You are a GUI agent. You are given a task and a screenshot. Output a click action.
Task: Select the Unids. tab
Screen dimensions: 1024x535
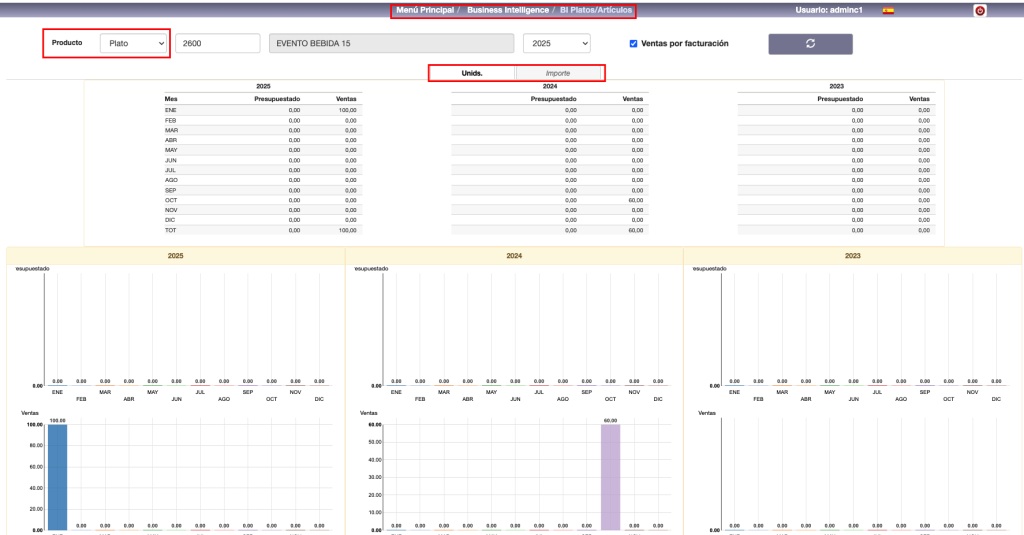coord(472,73)
